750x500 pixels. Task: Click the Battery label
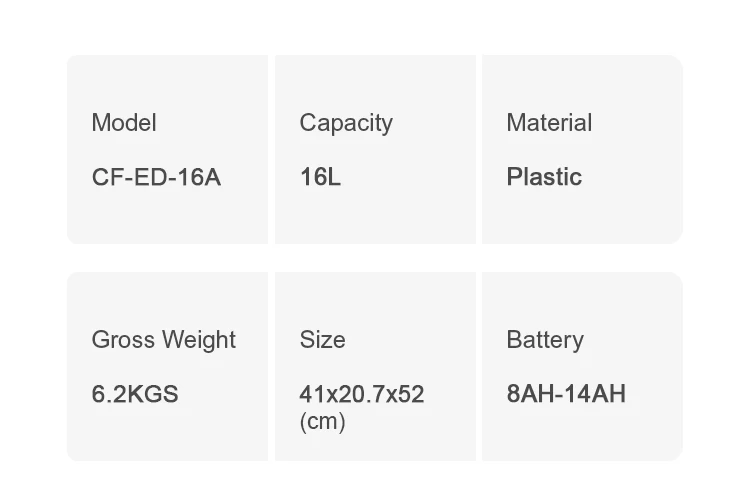tap(545, 340)
